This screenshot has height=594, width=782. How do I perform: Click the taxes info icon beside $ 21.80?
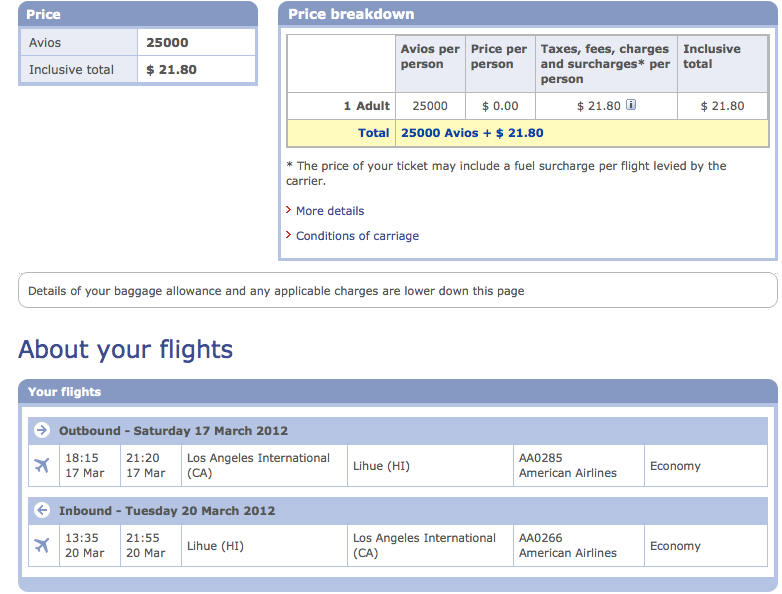click(x=631, y=105)
